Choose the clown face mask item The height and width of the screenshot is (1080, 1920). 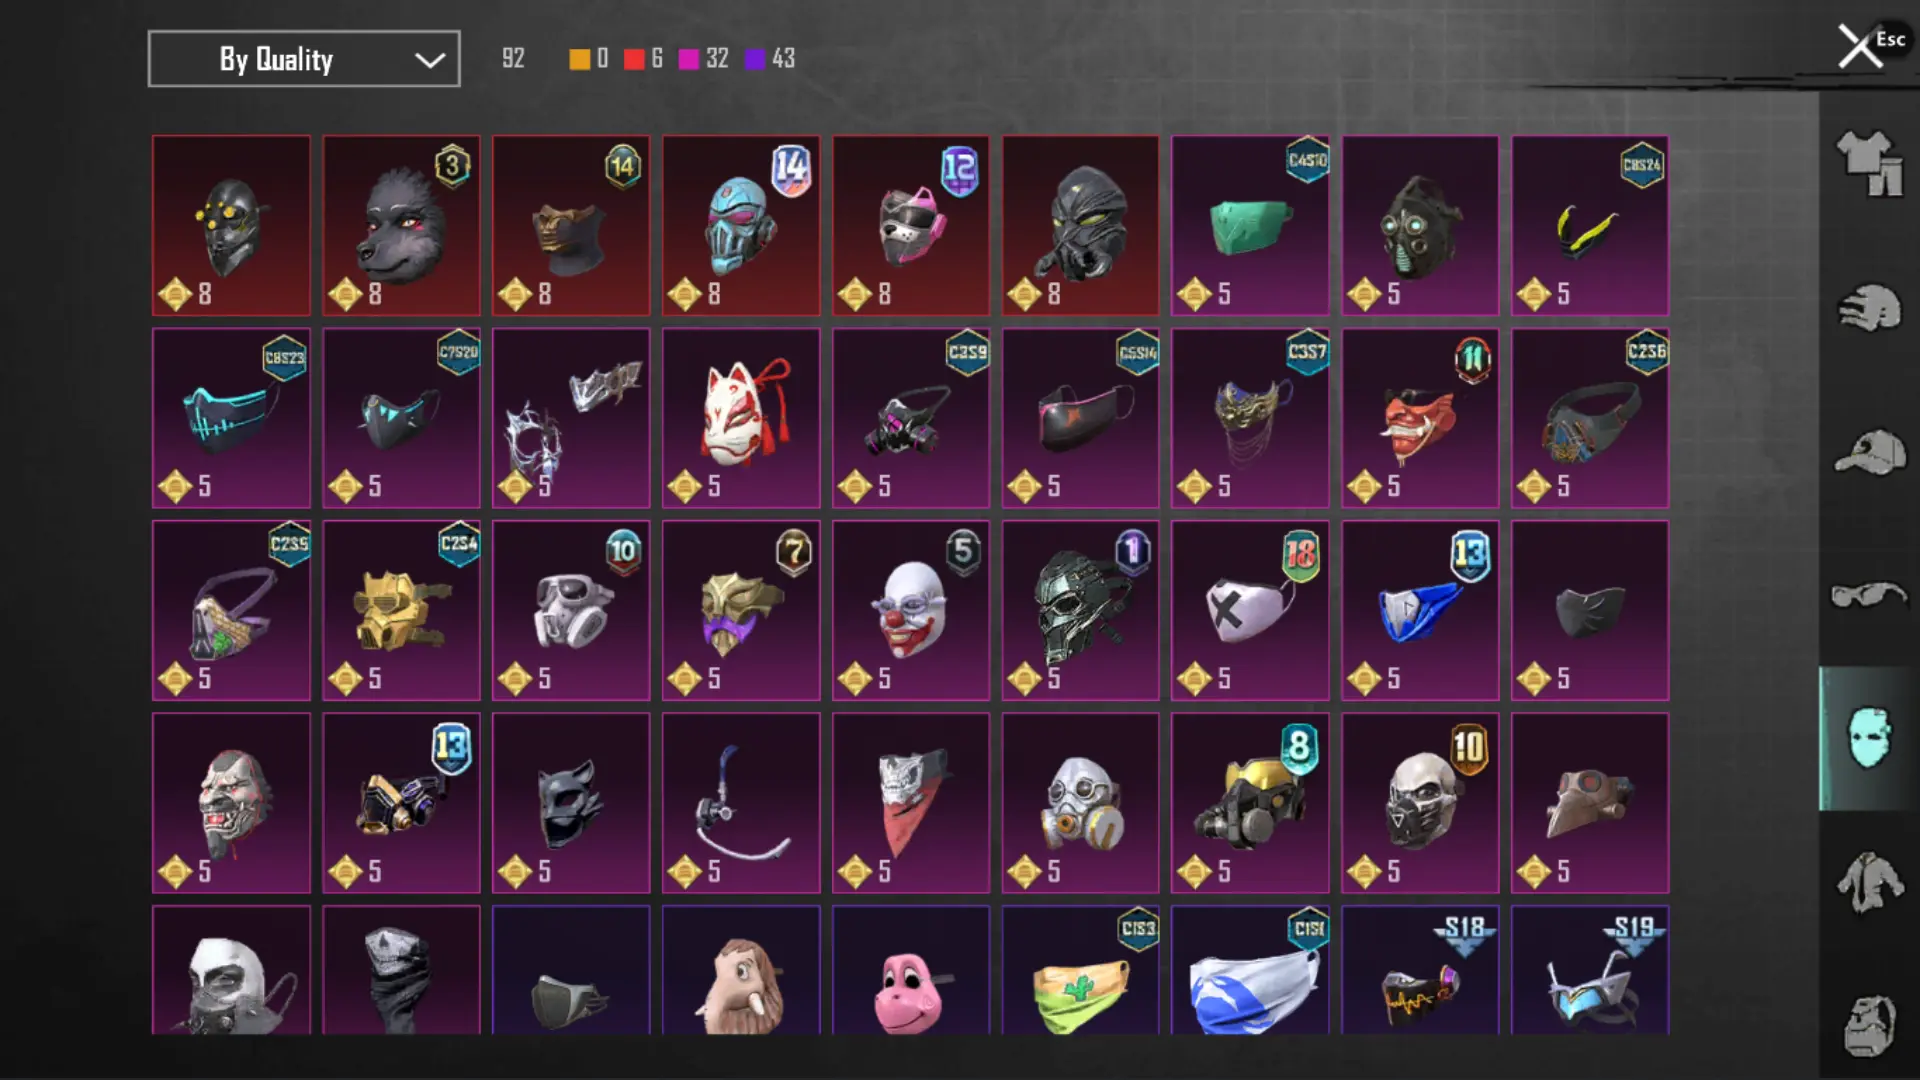[x=911, y=610]
